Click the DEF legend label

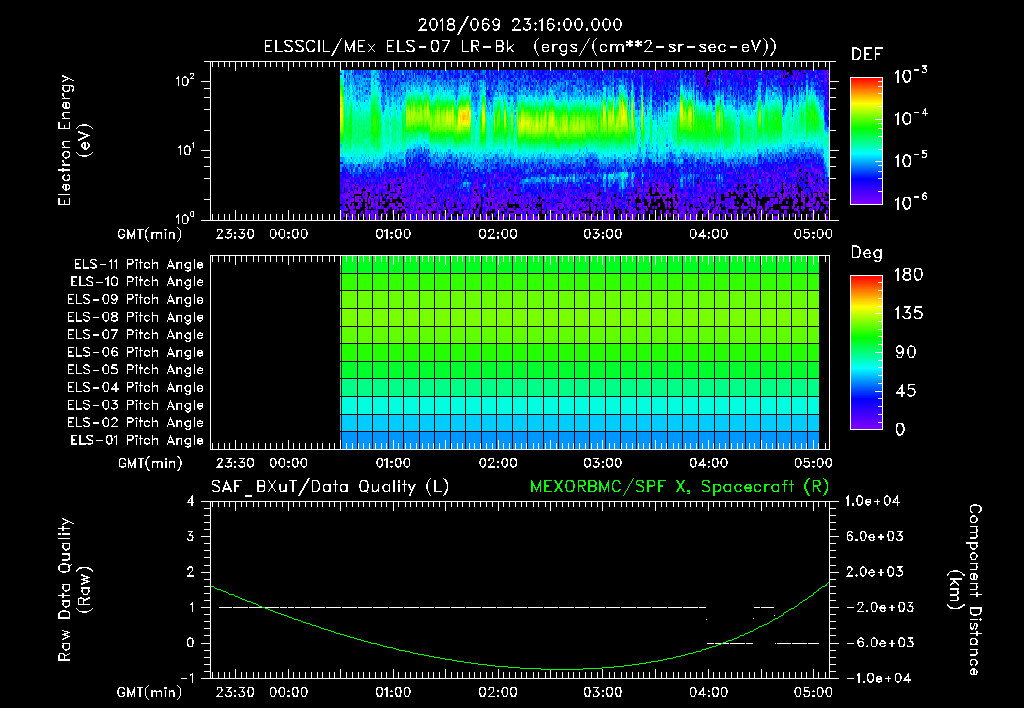pos(867,54)
